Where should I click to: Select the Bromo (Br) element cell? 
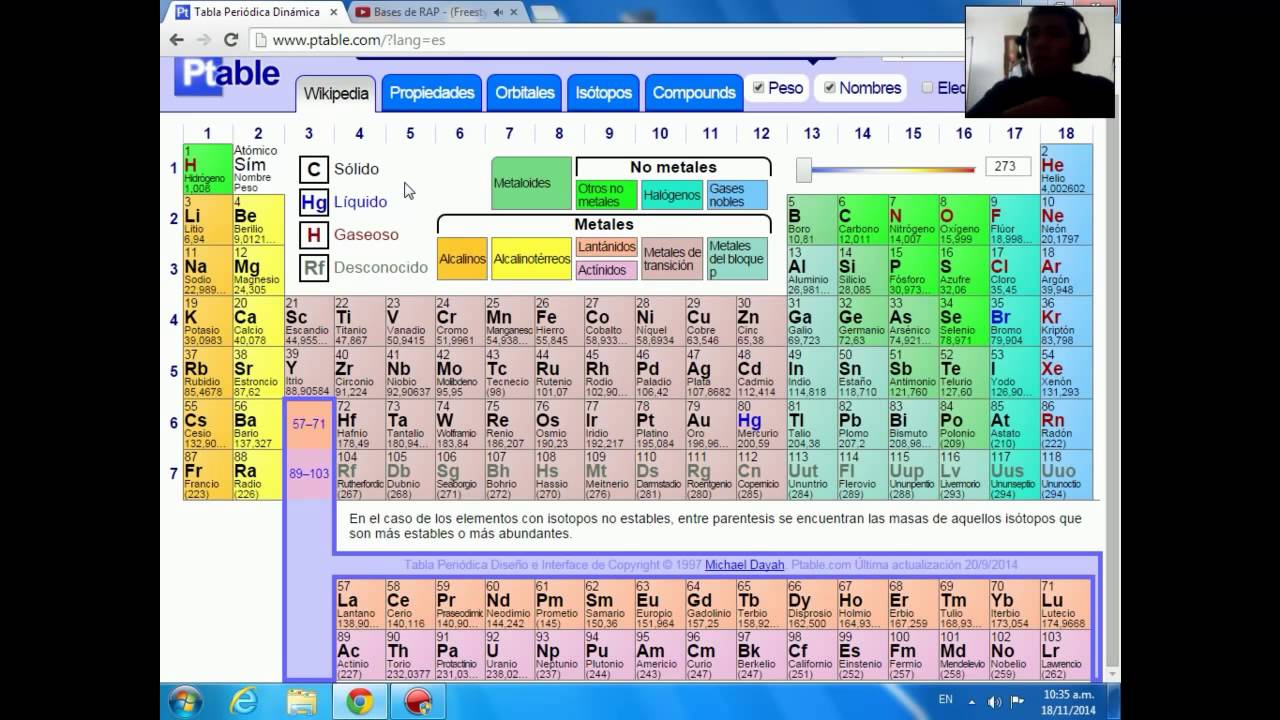point(1014,321)
